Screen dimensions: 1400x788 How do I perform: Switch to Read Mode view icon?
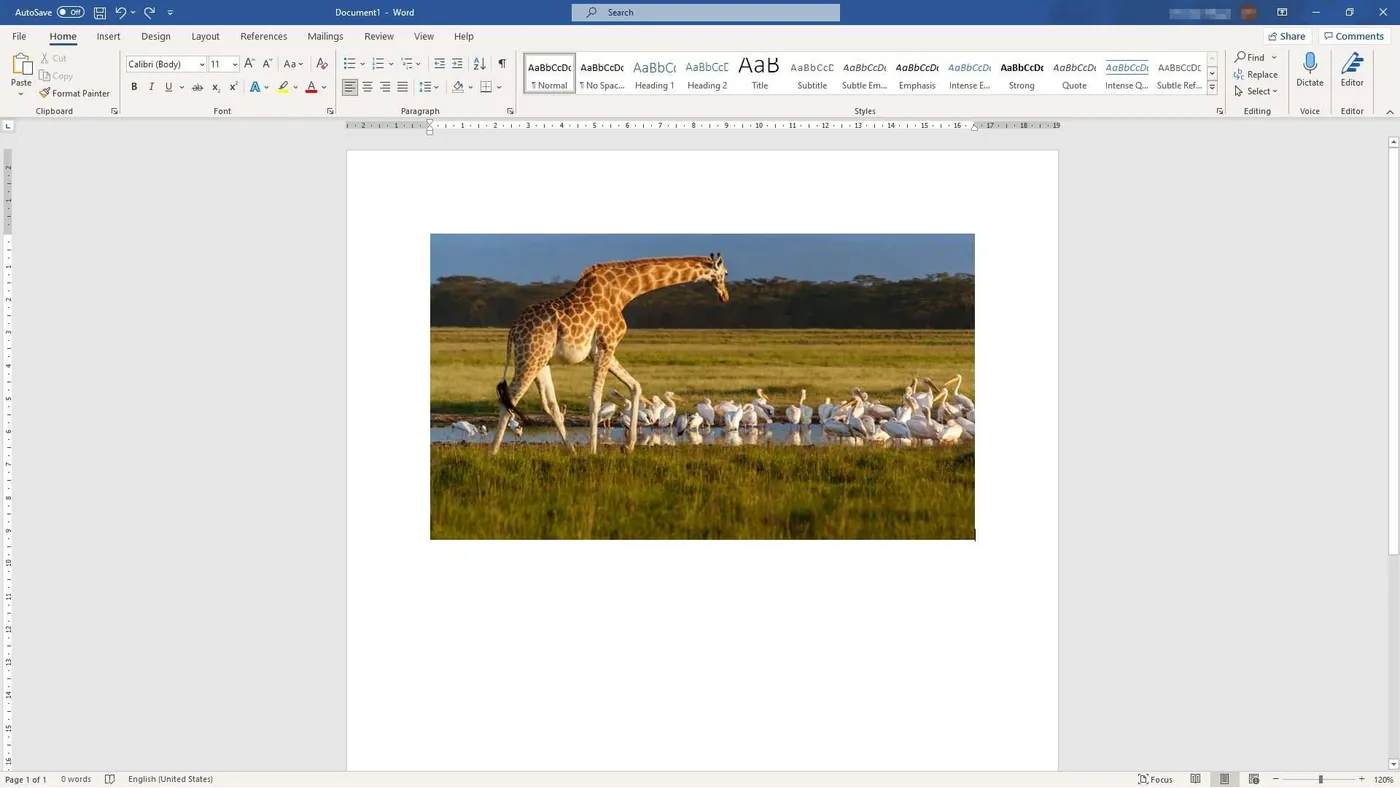point(1195,779)
